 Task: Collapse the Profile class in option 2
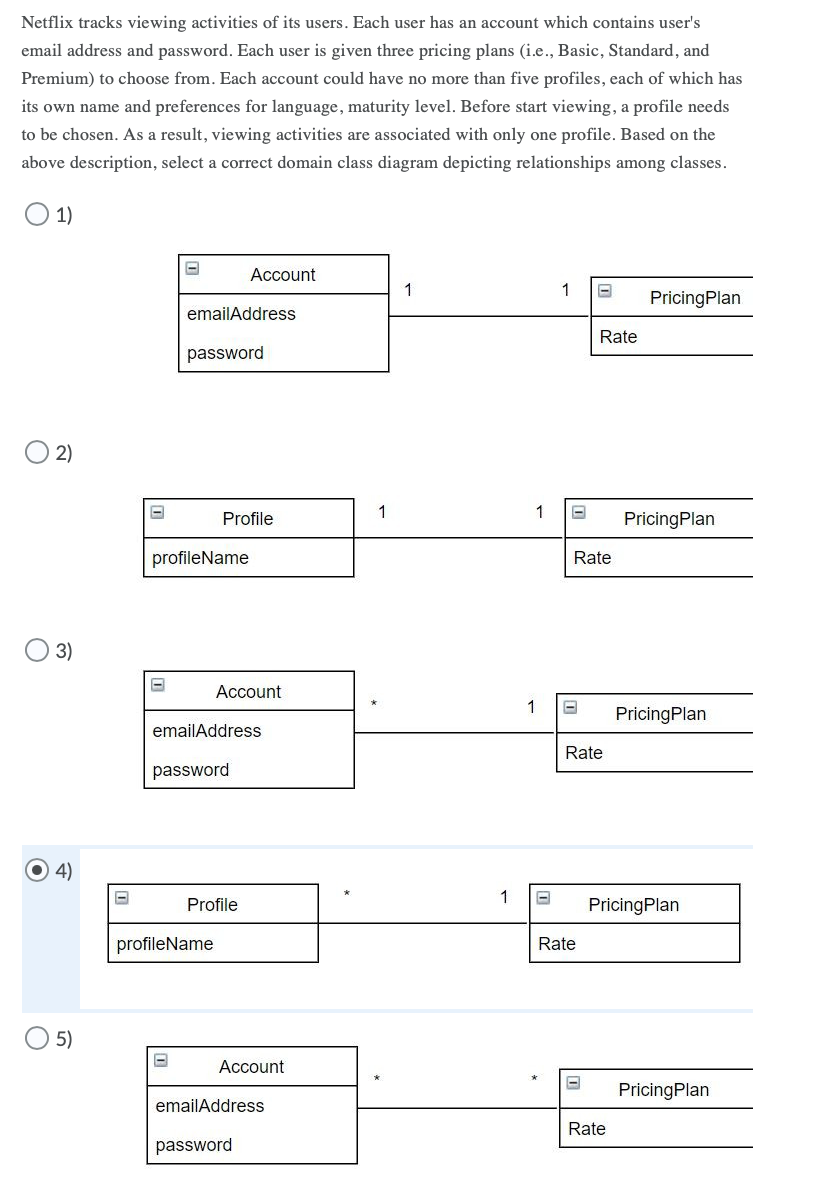tap(157, 510)
